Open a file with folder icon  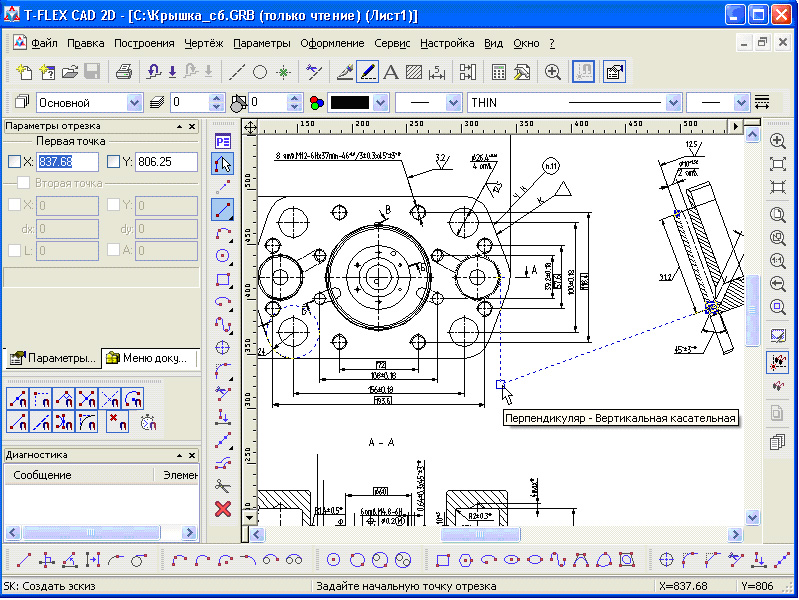(70, 72)
